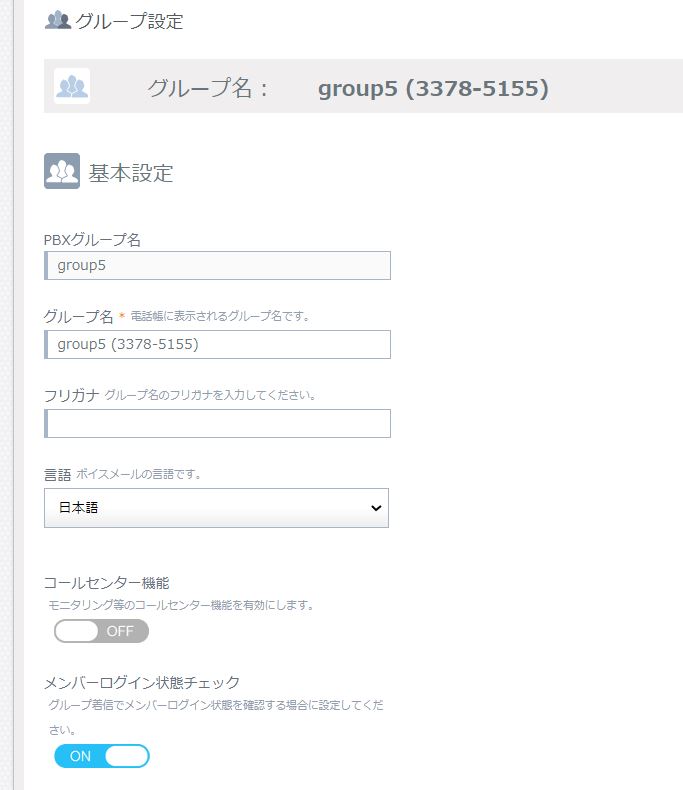Click the メンバーログイン状態チェック label
This screenshot has height=790, width=683.
coord(142,682)
